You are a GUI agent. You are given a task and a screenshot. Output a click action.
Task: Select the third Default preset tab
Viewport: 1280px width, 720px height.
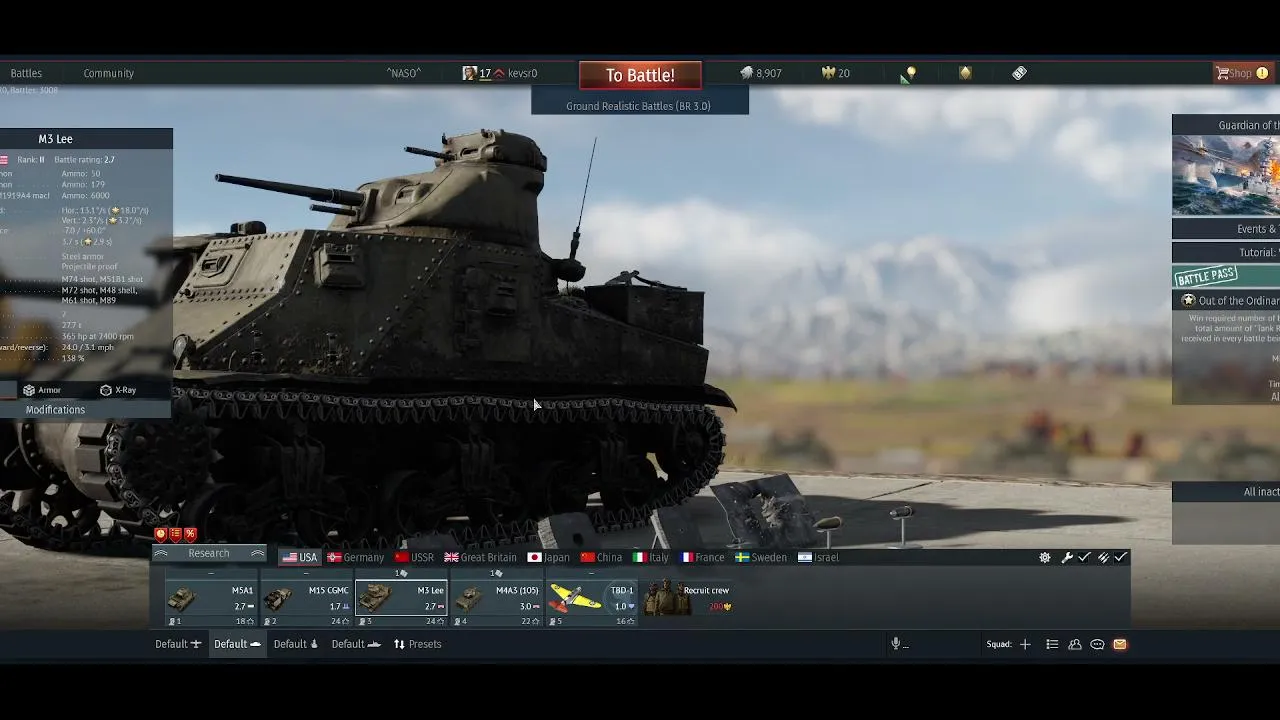point(296,644)
